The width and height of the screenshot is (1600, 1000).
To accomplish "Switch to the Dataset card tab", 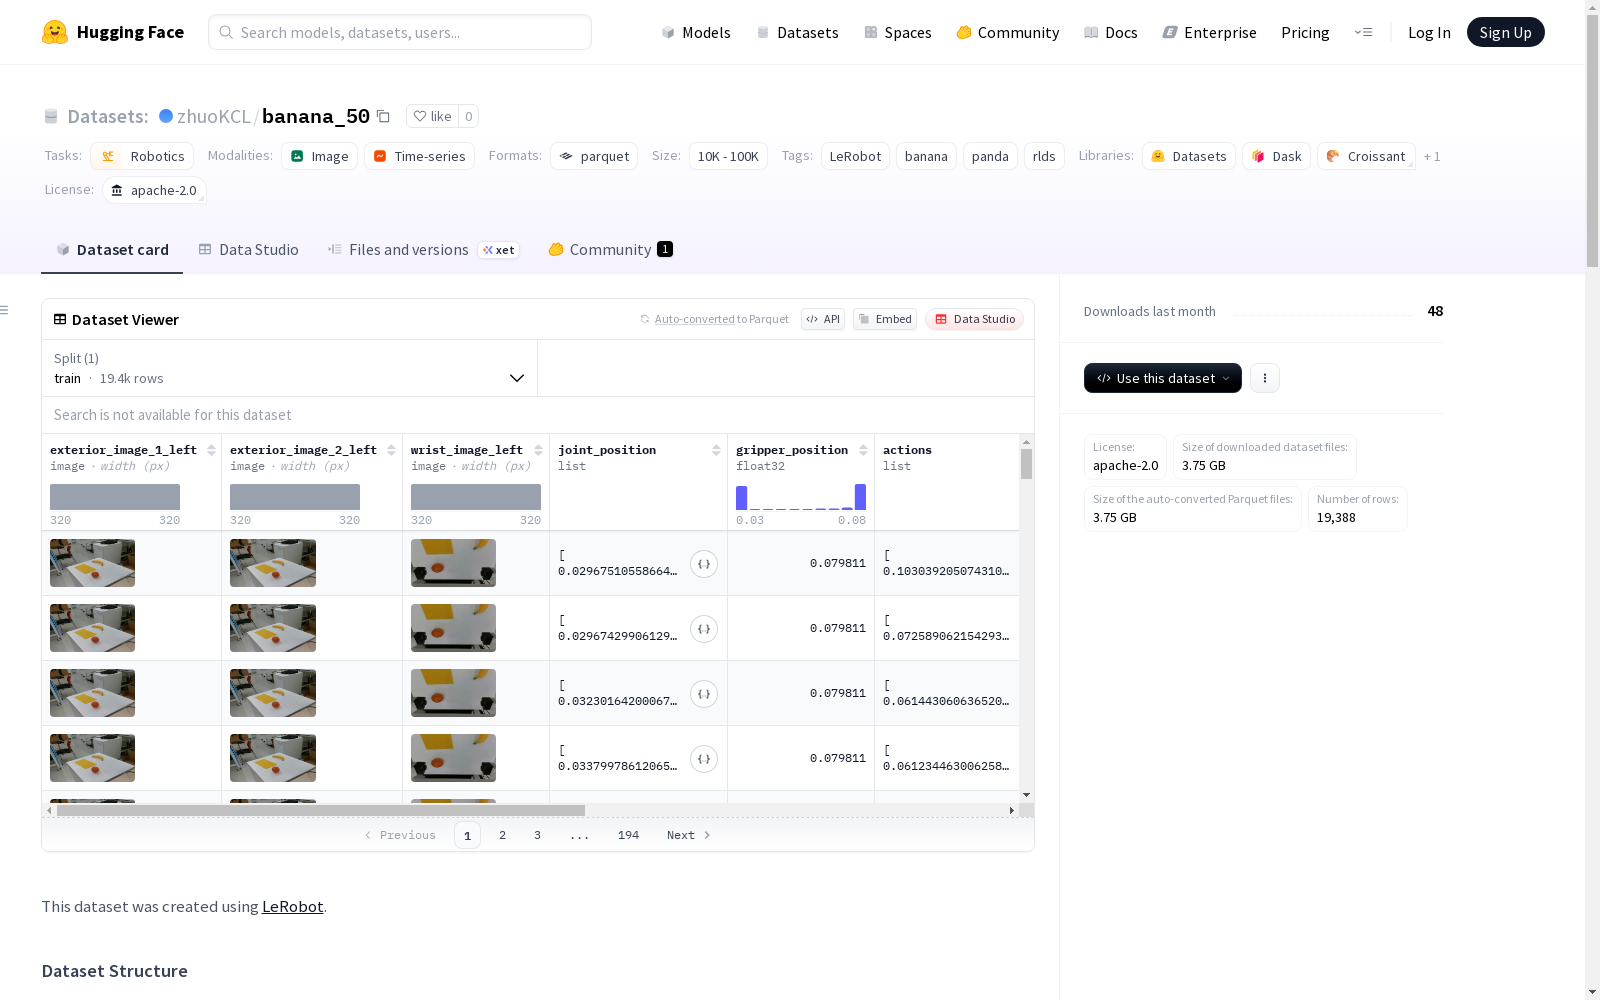I will pyautogui.click(x=112, y=250).
